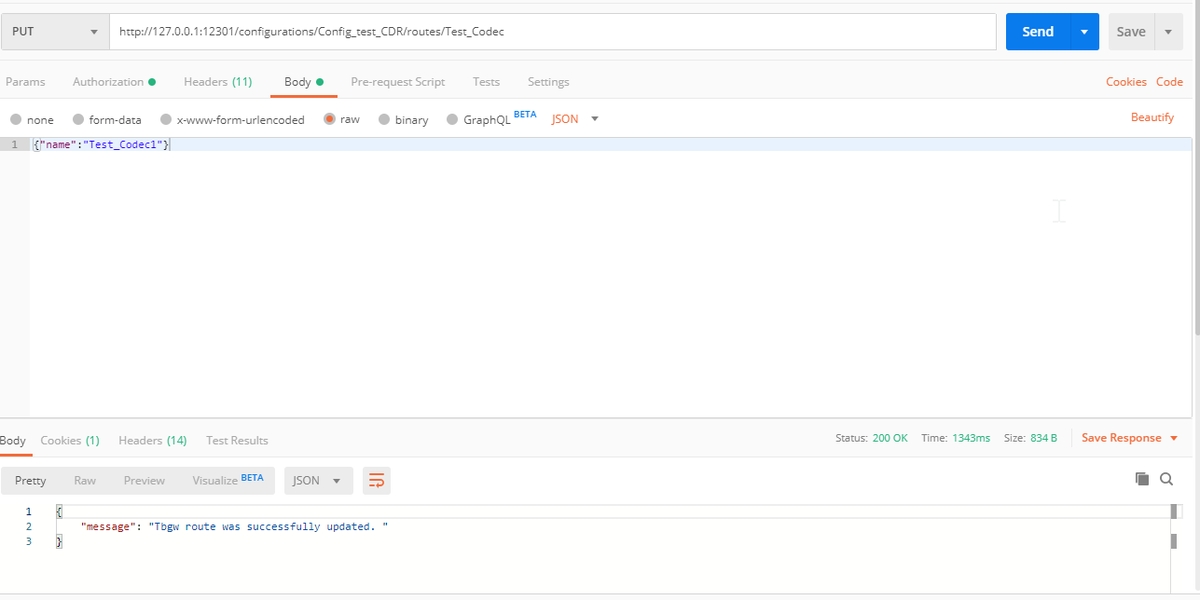Viewport: 1200px width, 600px height.
Task: Open the PUT method dropdown
Action: pyautogui.click(x=53, y=32)
